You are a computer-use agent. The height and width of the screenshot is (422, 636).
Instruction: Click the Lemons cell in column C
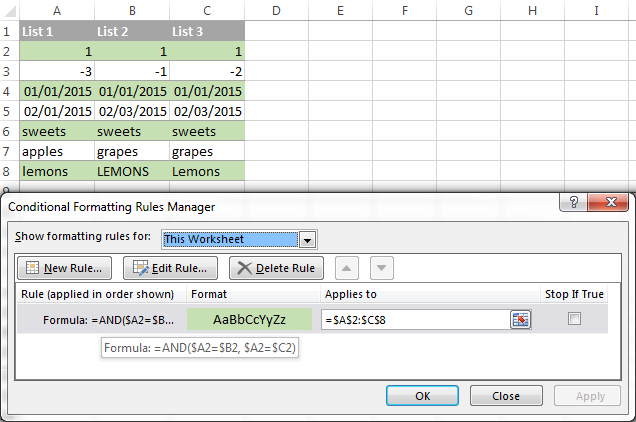(207, 171)
